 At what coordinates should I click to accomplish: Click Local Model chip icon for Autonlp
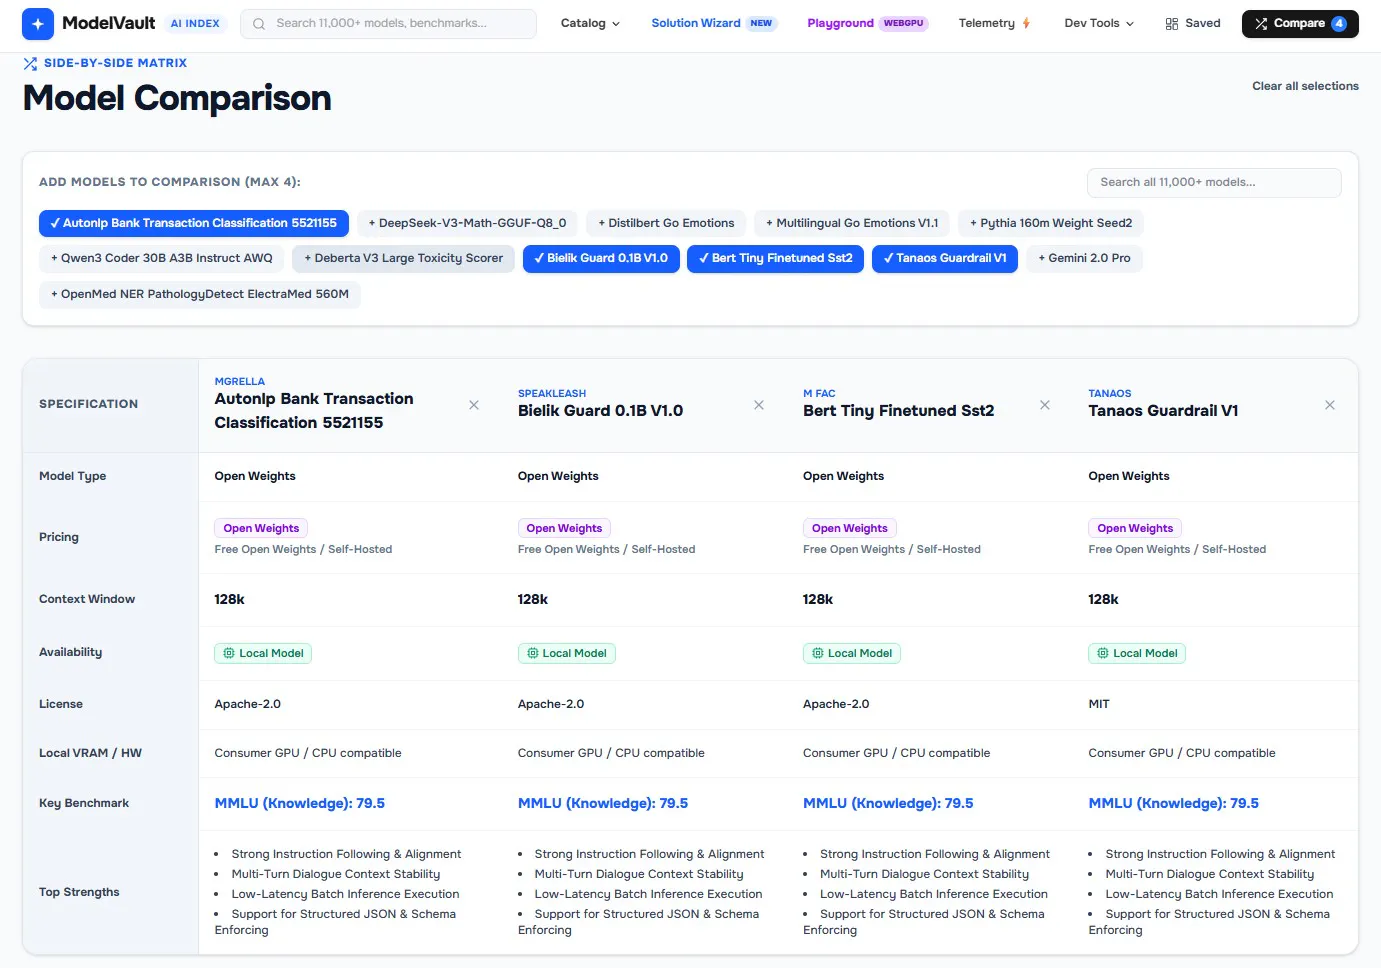pos(229,654)
